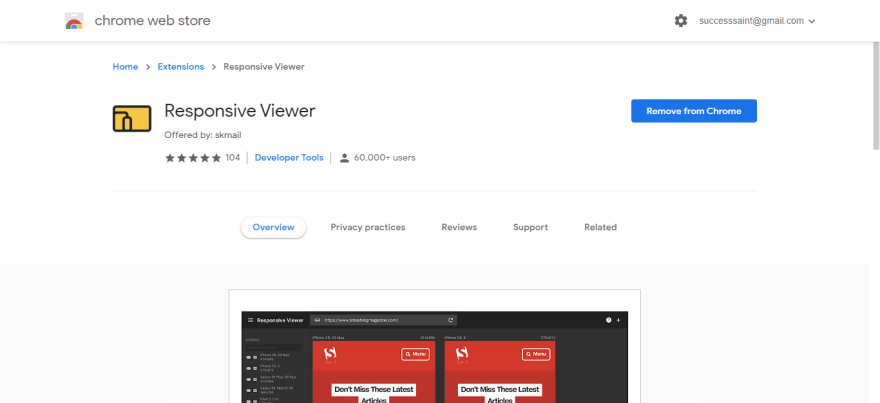Click the person icon beside 60,000+ users
Viewport: 880px width, 403px height.
pyautogui.click(x=345, y=158)
